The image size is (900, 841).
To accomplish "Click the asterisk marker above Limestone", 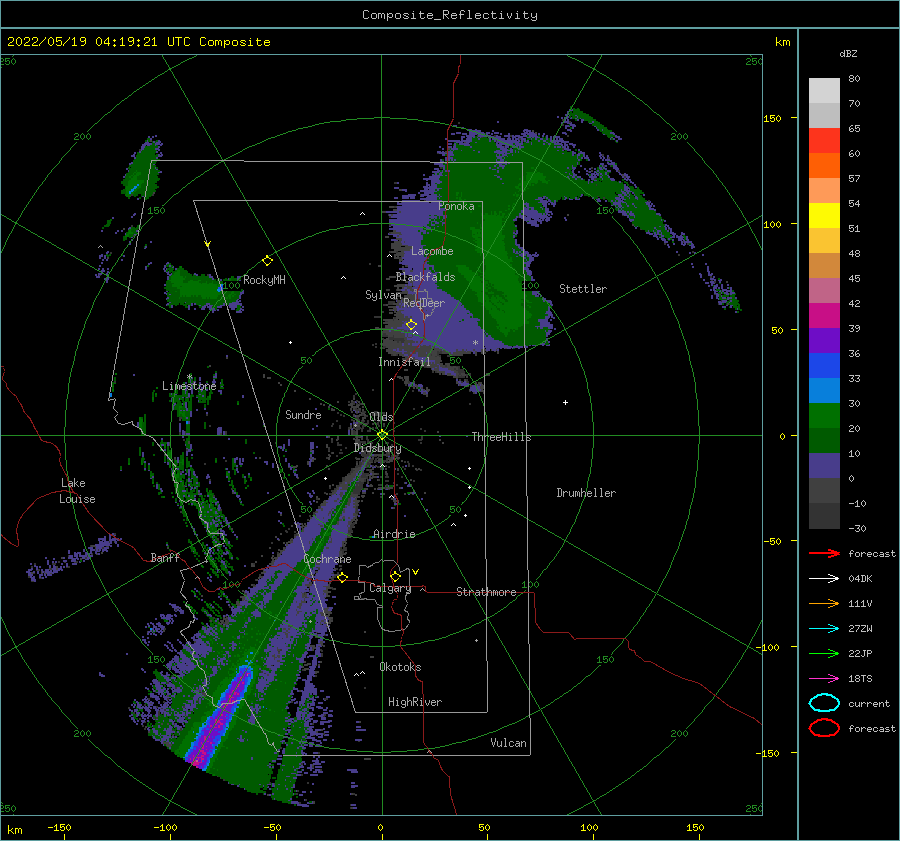I will pyautogui.click(x=189, y=377).
